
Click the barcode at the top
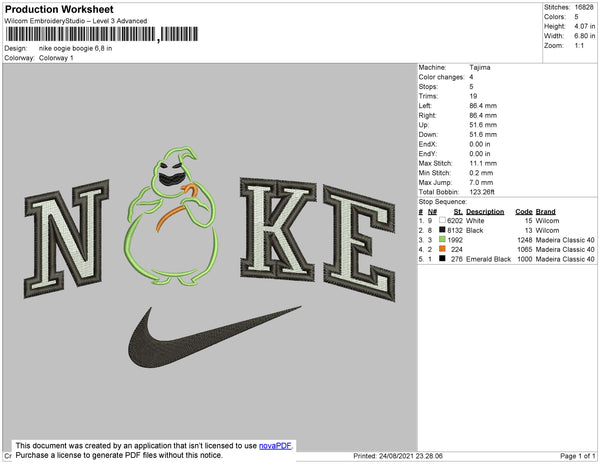(102, 34)
